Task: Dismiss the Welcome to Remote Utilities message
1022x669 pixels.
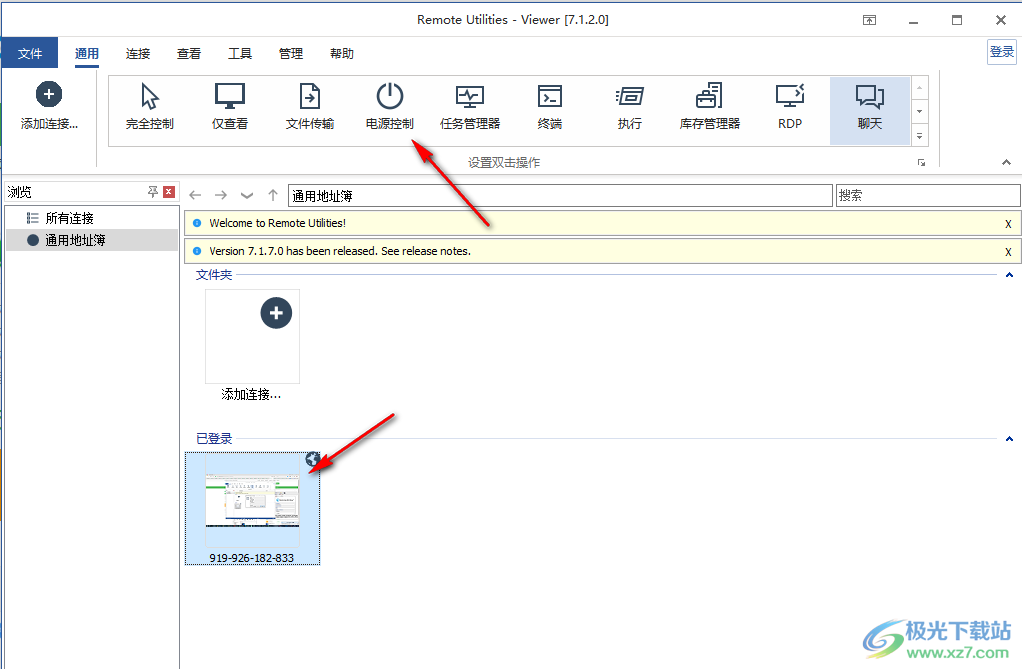Action: click(1008, 224)
